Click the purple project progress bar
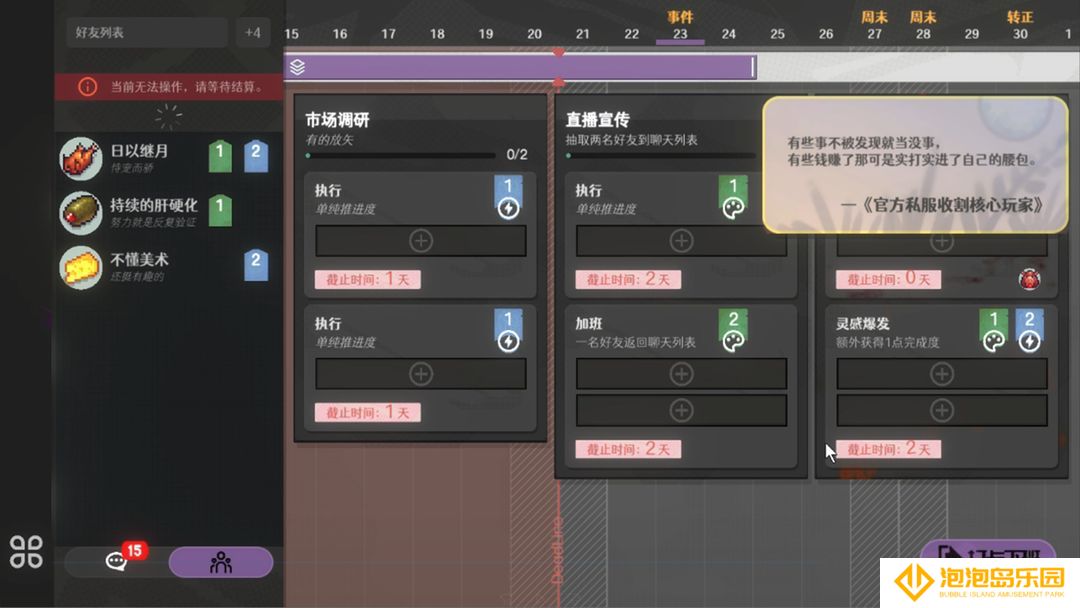Viewport: 1080px width, 608px height. (x=520, y=67)
